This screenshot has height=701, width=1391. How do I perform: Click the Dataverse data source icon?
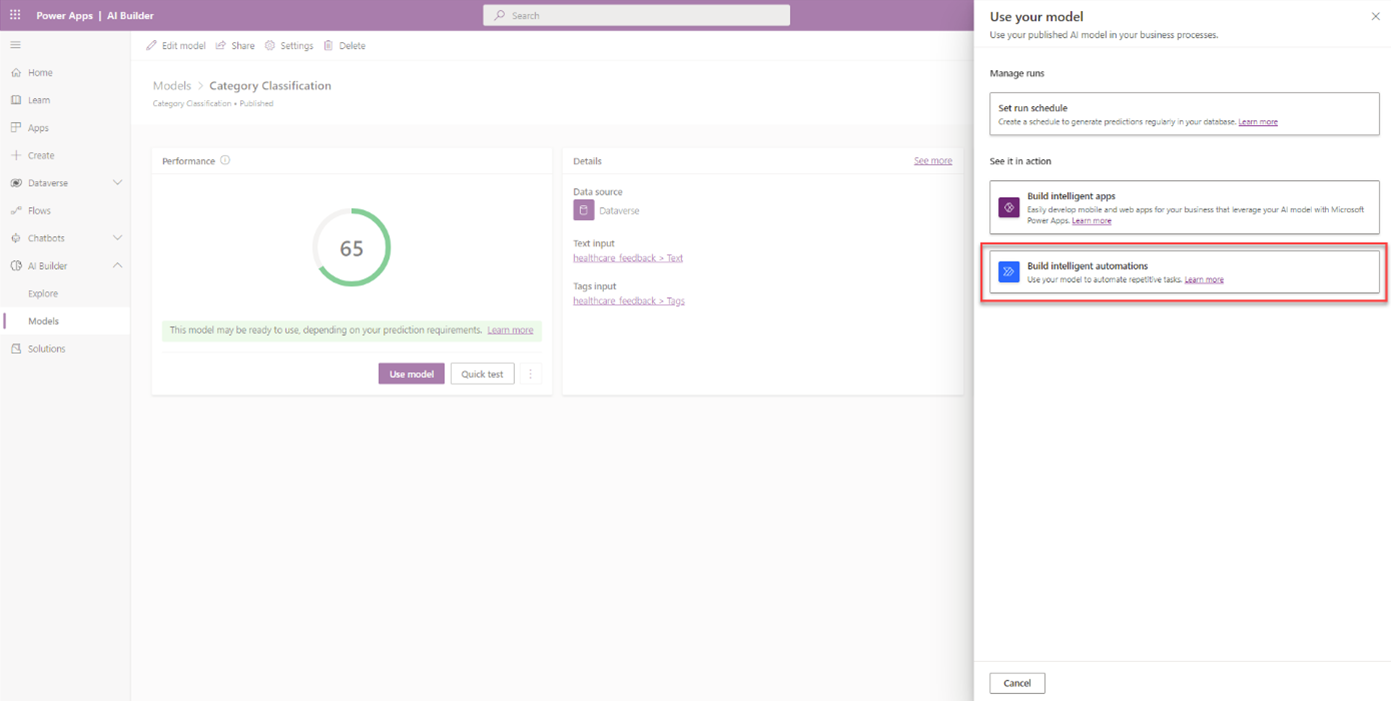tap(584, 210)
